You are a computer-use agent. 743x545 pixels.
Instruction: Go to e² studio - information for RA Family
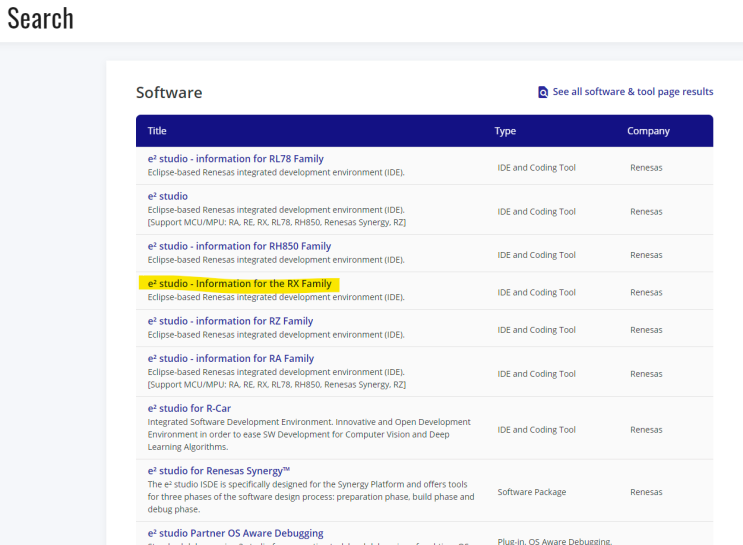pyautogui.click(x=230, y=358)
